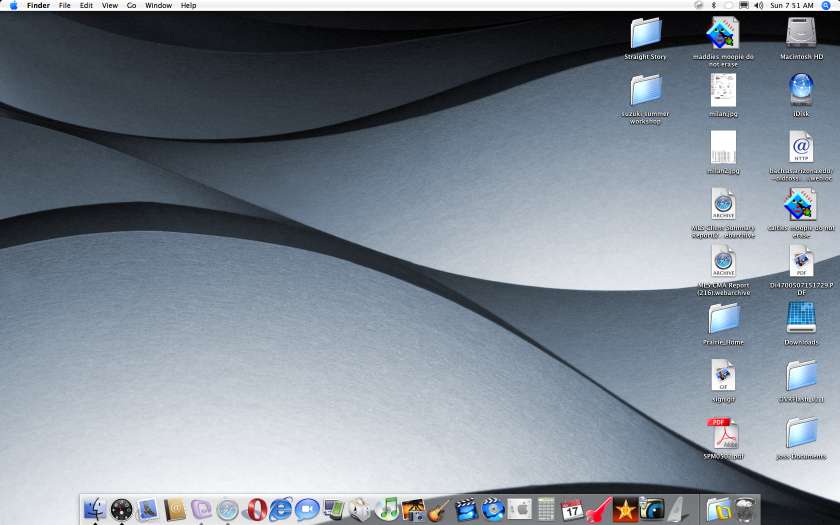Select the joss Documents folder
The image size is (840, 525).
coord(801,432)
